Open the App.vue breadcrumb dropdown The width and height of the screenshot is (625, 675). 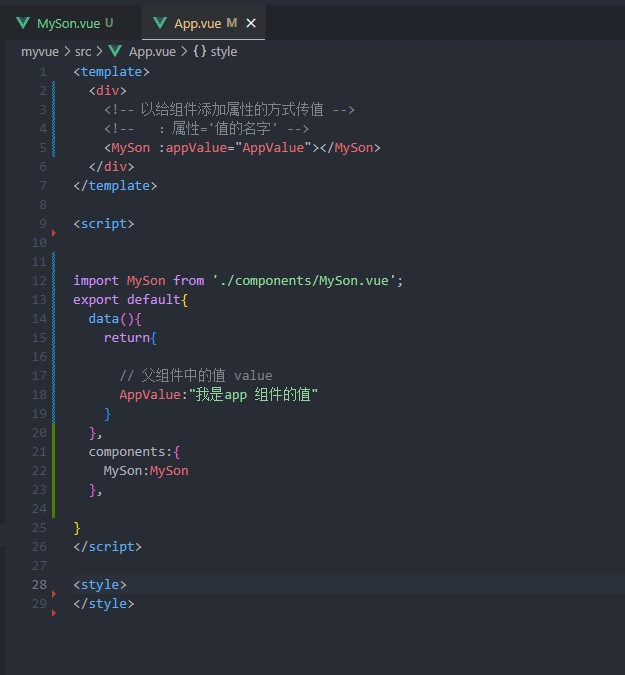click(x=152, y=51)
